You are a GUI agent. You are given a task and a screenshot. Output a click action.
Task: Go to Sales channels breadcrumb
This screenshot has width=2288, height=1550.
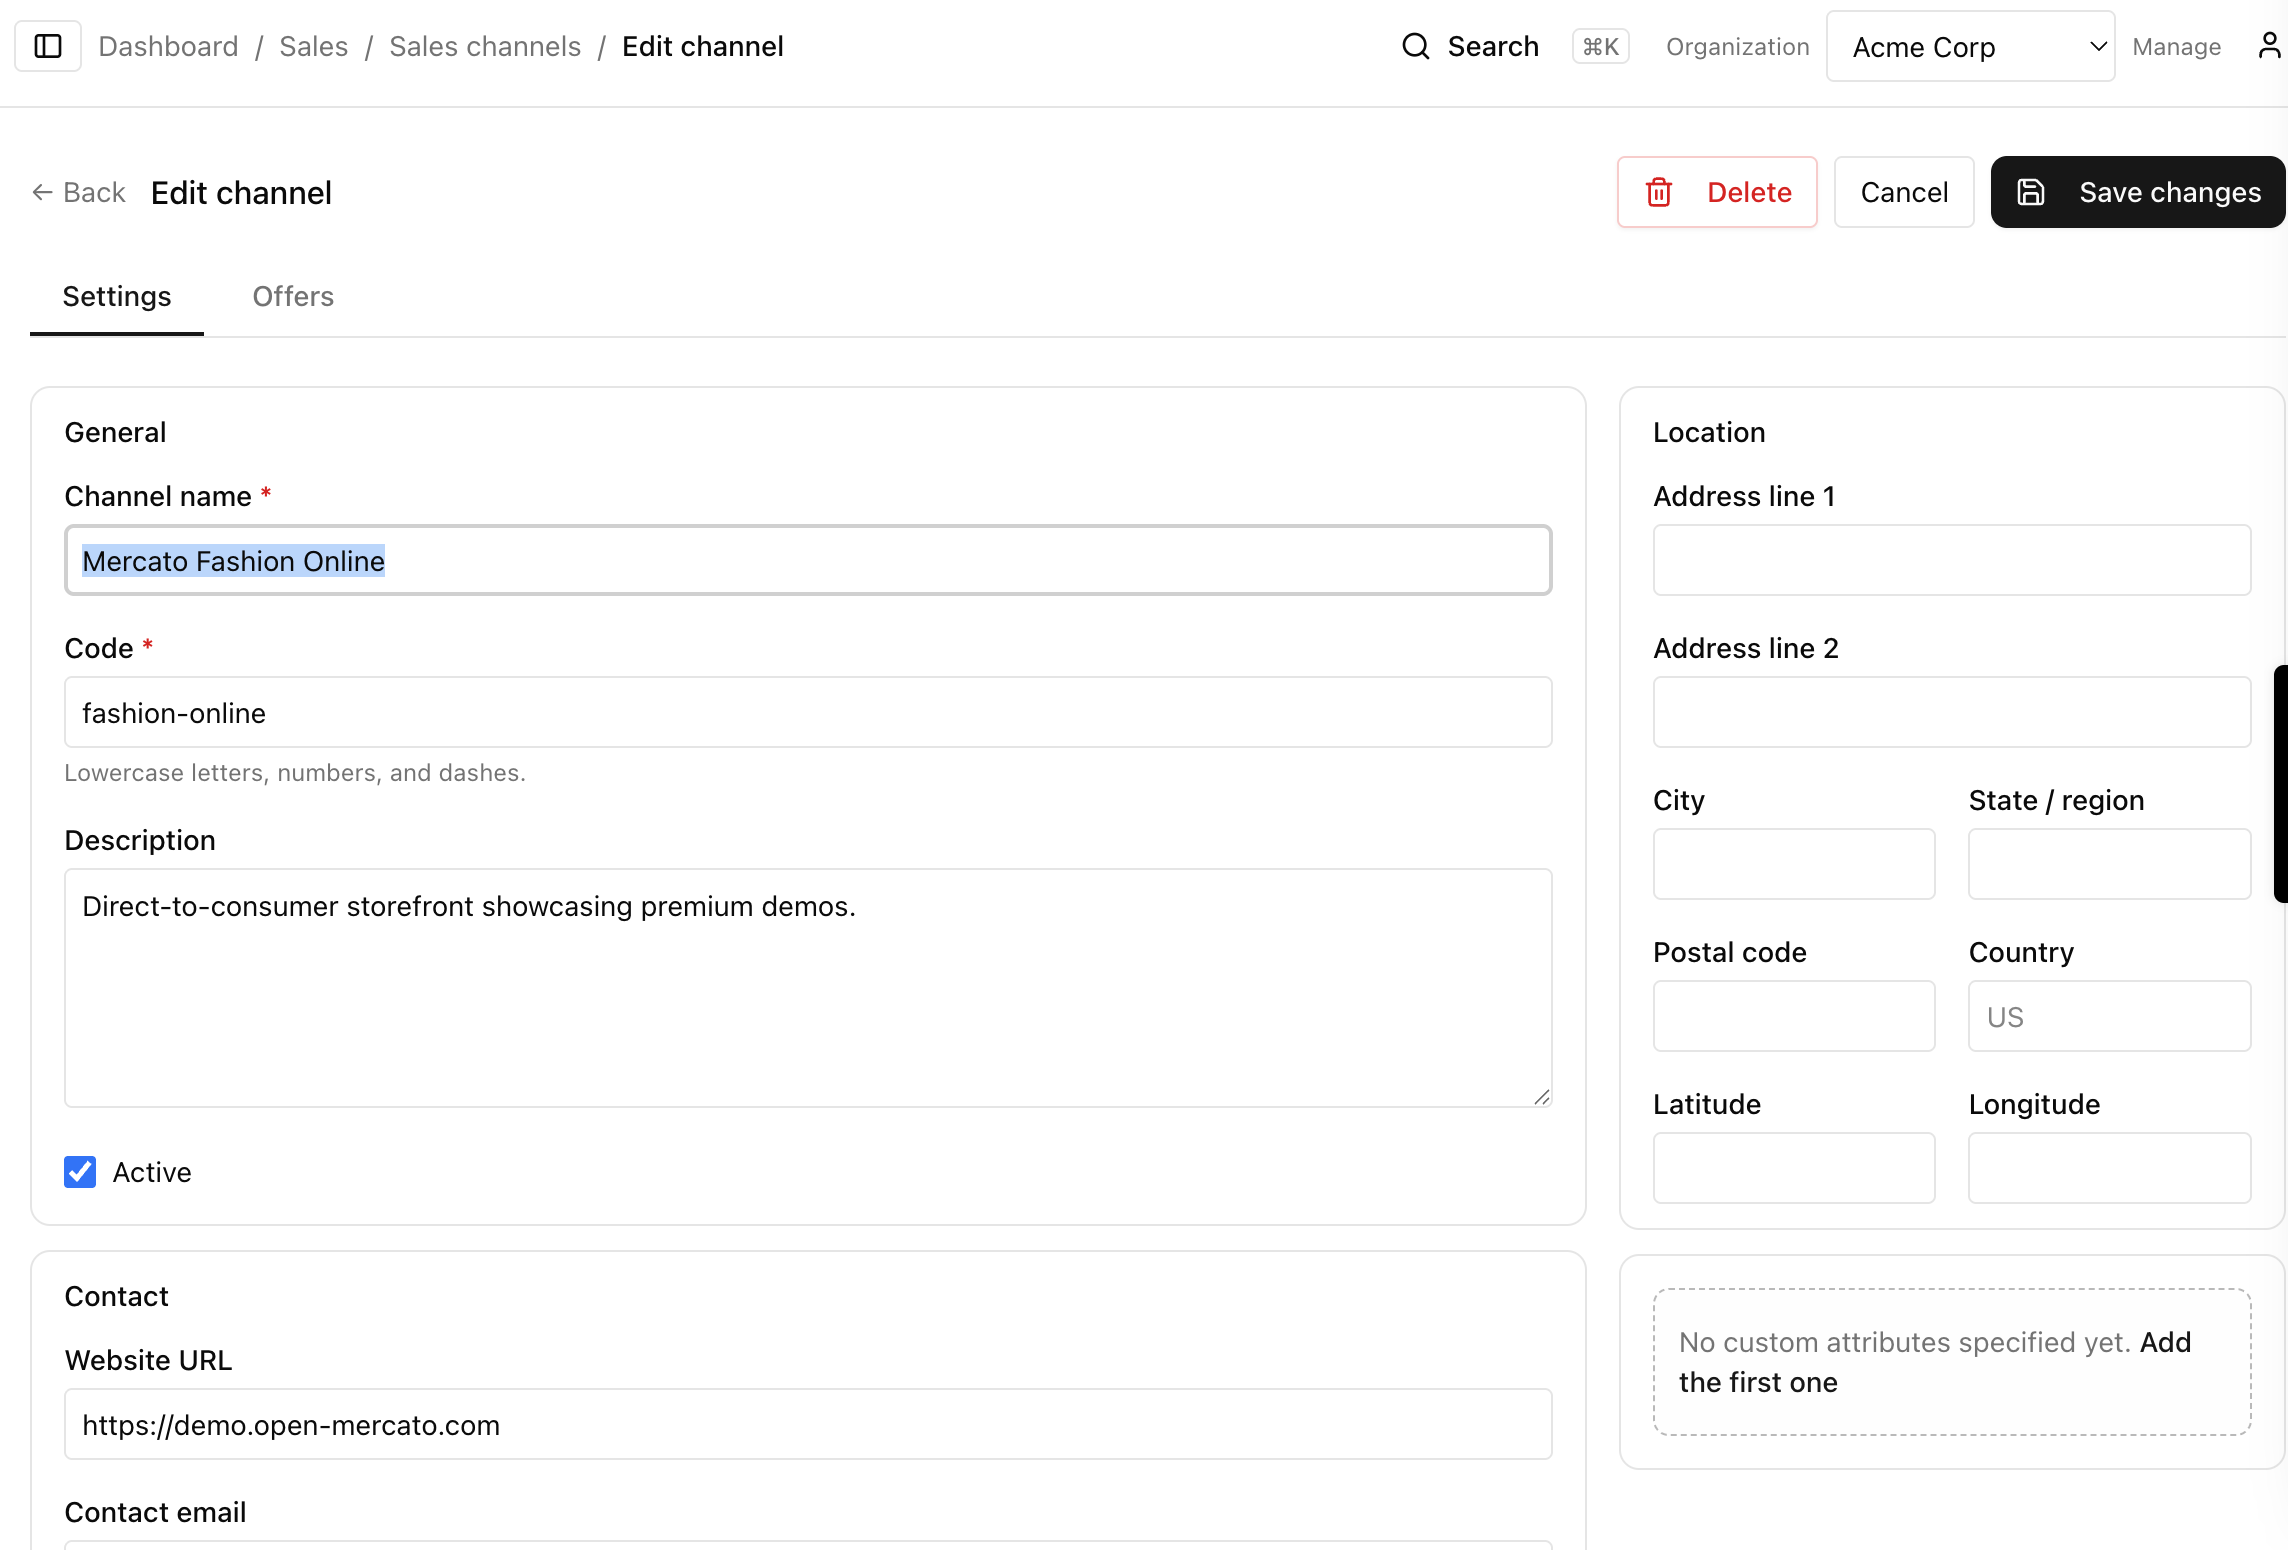click(x=485, y=47)
